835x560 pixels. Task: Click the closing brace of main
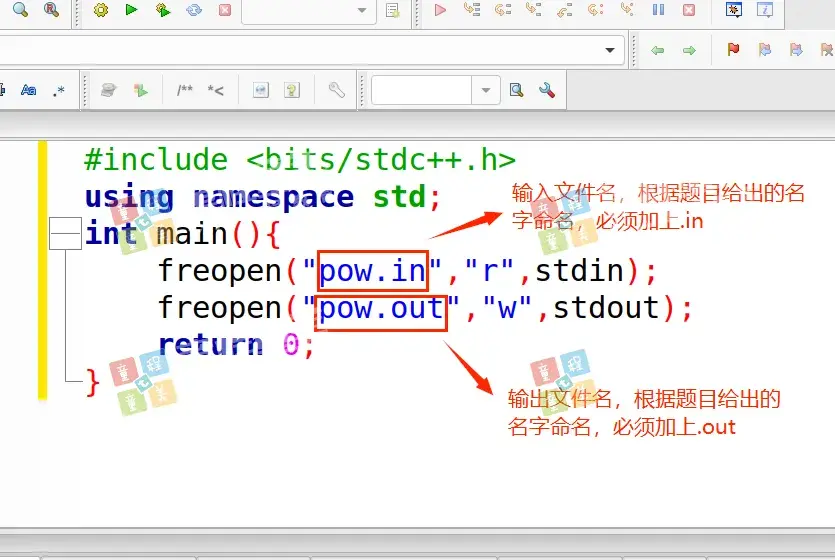(93, 382)
